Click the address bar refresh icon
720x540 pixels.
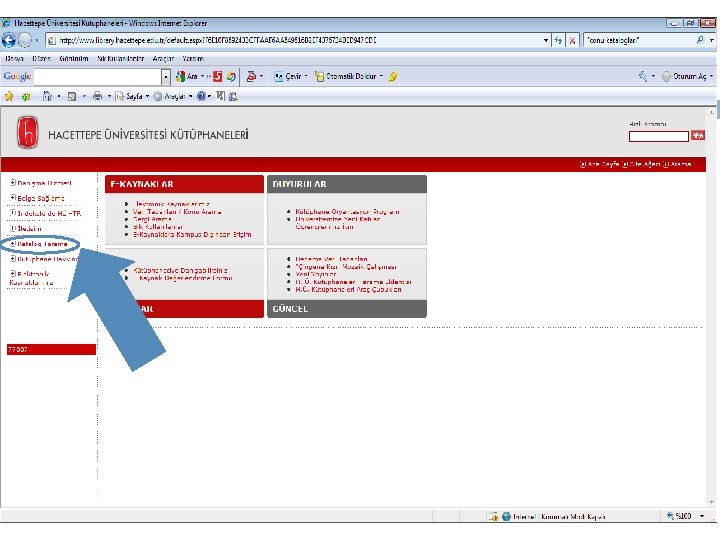pyautogui.click(x=558, y=40)
